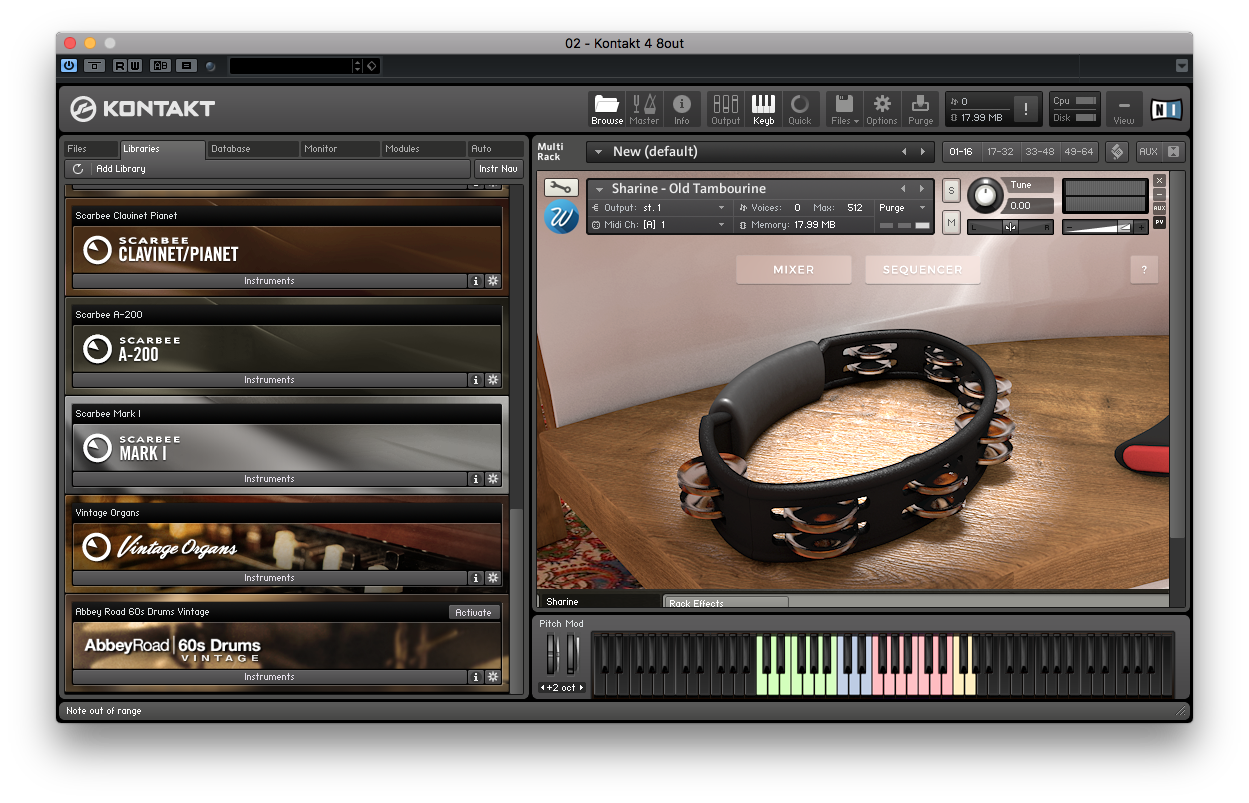
Task: Show rack page 17-32
Action: [x=1000, y=152]
